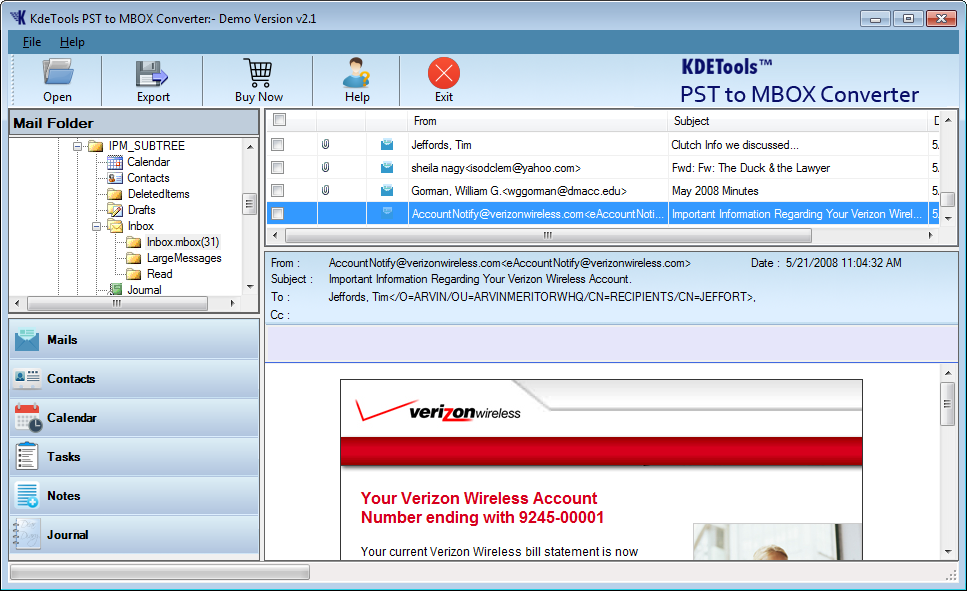This screenshot has height=591, width=967.
Task: Check the box for Jeffords, Tim email
Action: (278, 145)
